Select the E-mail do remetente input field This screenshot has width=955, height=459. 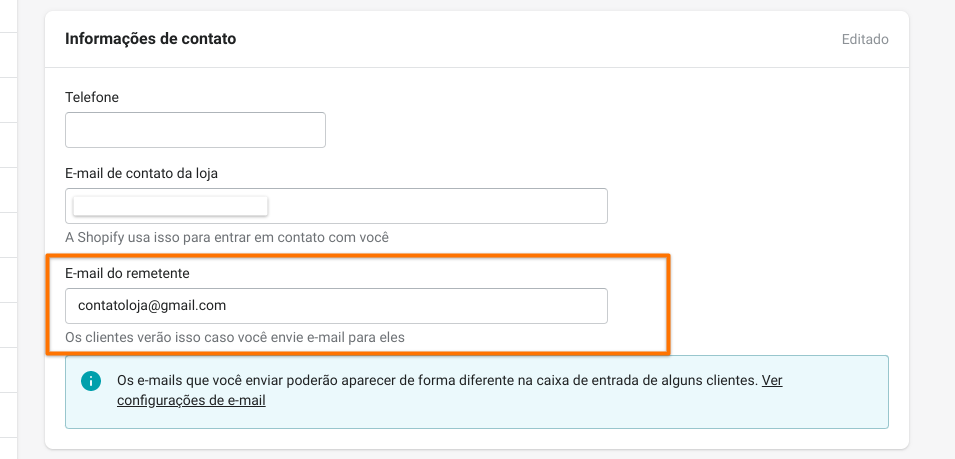[x=336, y=306]
